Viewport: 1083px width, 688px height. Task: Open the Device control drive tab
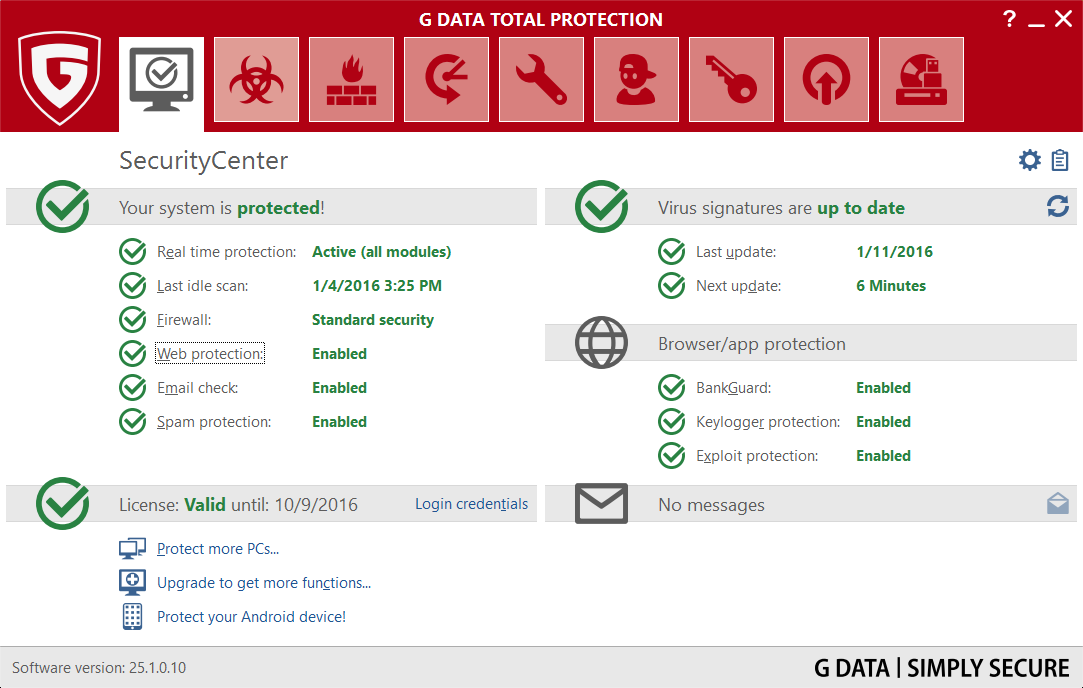click(x=921, y=79)
